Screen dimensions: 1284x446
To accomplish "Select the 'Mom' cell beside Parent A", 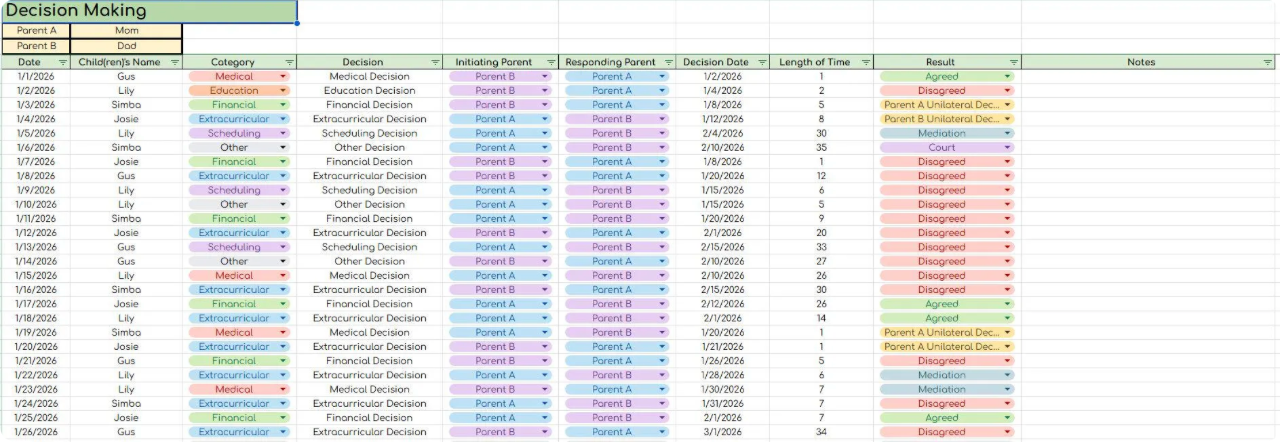I will coord(127,31).
